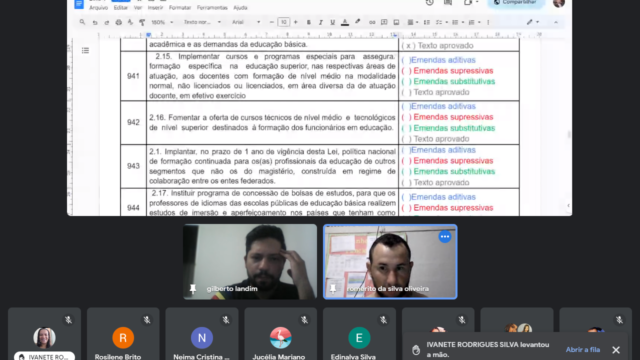The image size is (640, 360).
Task: Unpin gilberto landim video tile
Action: (x=193, y=289)
